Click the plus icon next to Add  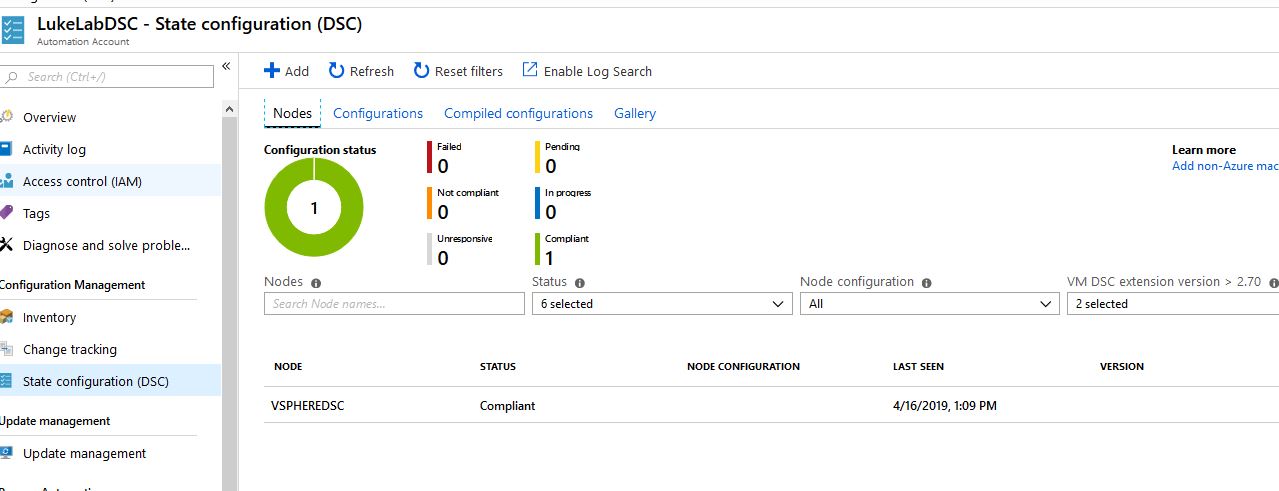(272, 71)
